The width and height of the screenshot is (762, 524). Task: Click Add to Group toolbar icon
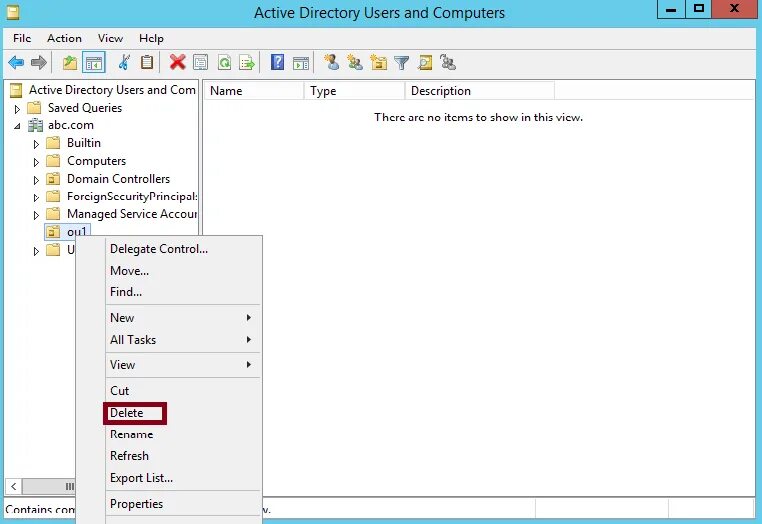pos(448,62)
